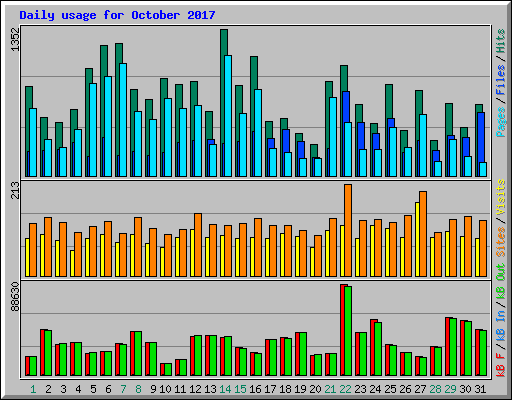Click the 213 axis value

tap(15, 190)
